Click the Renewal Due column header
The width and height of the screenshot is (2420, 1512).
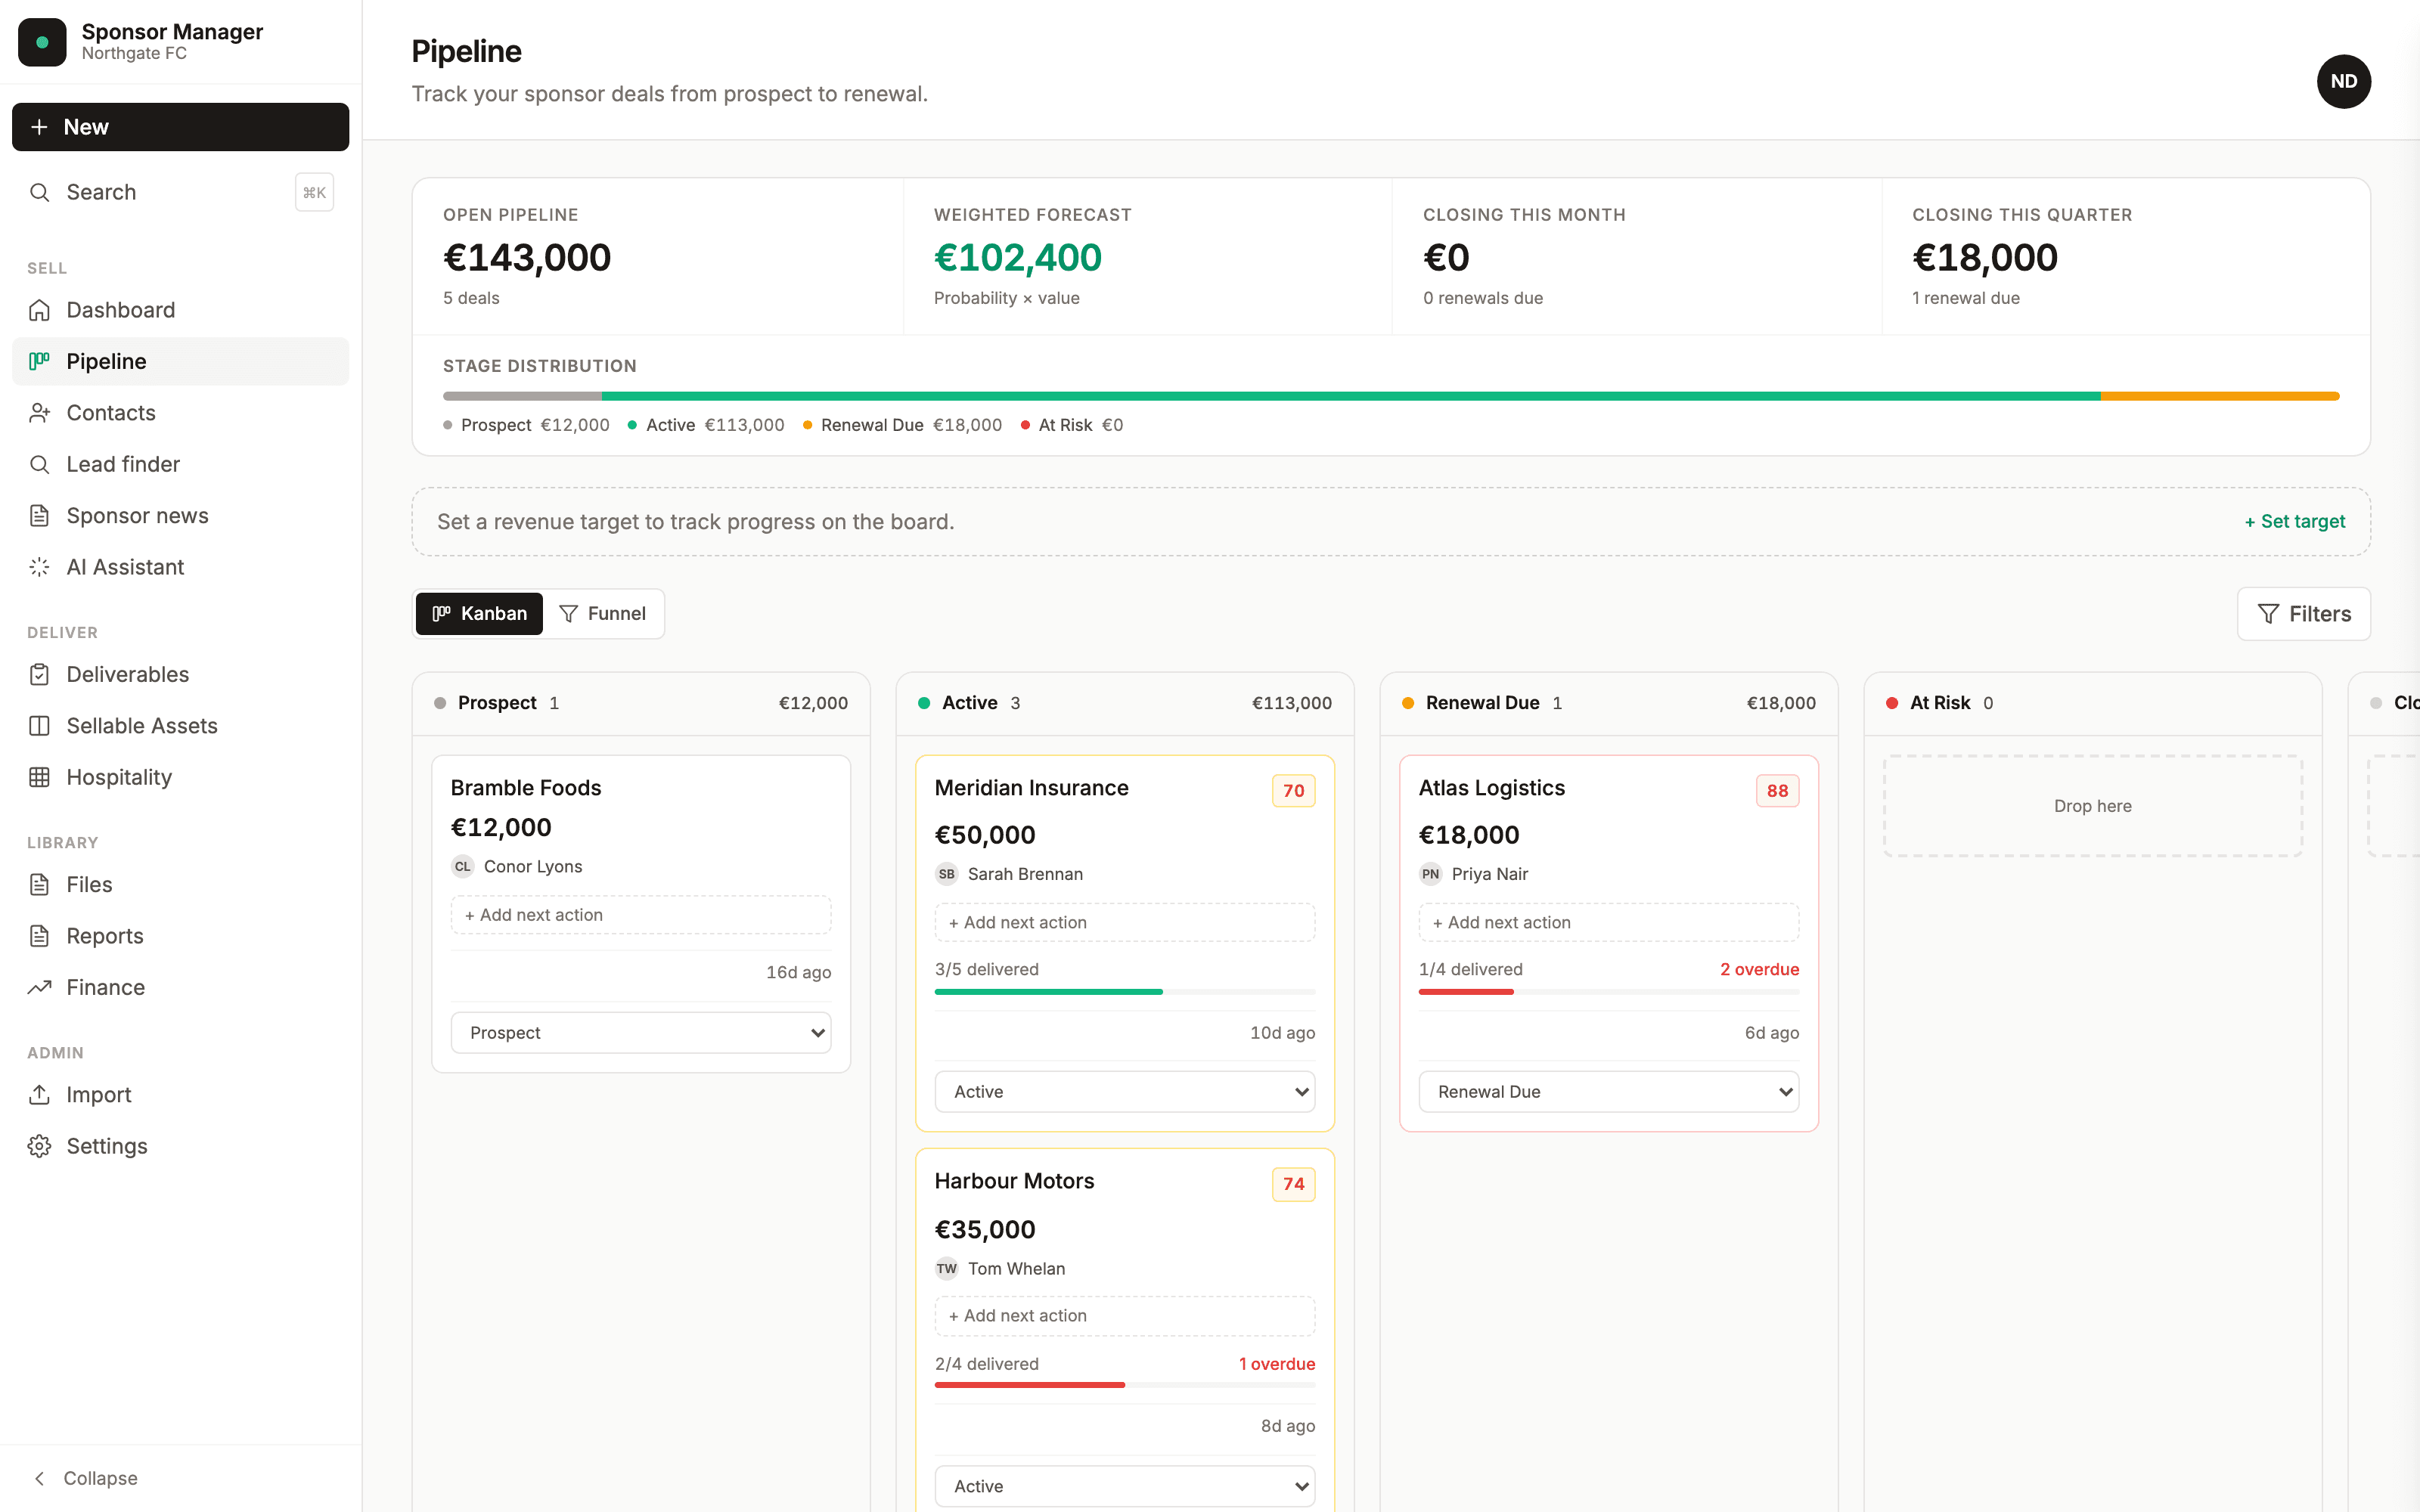pos(1609,703)
